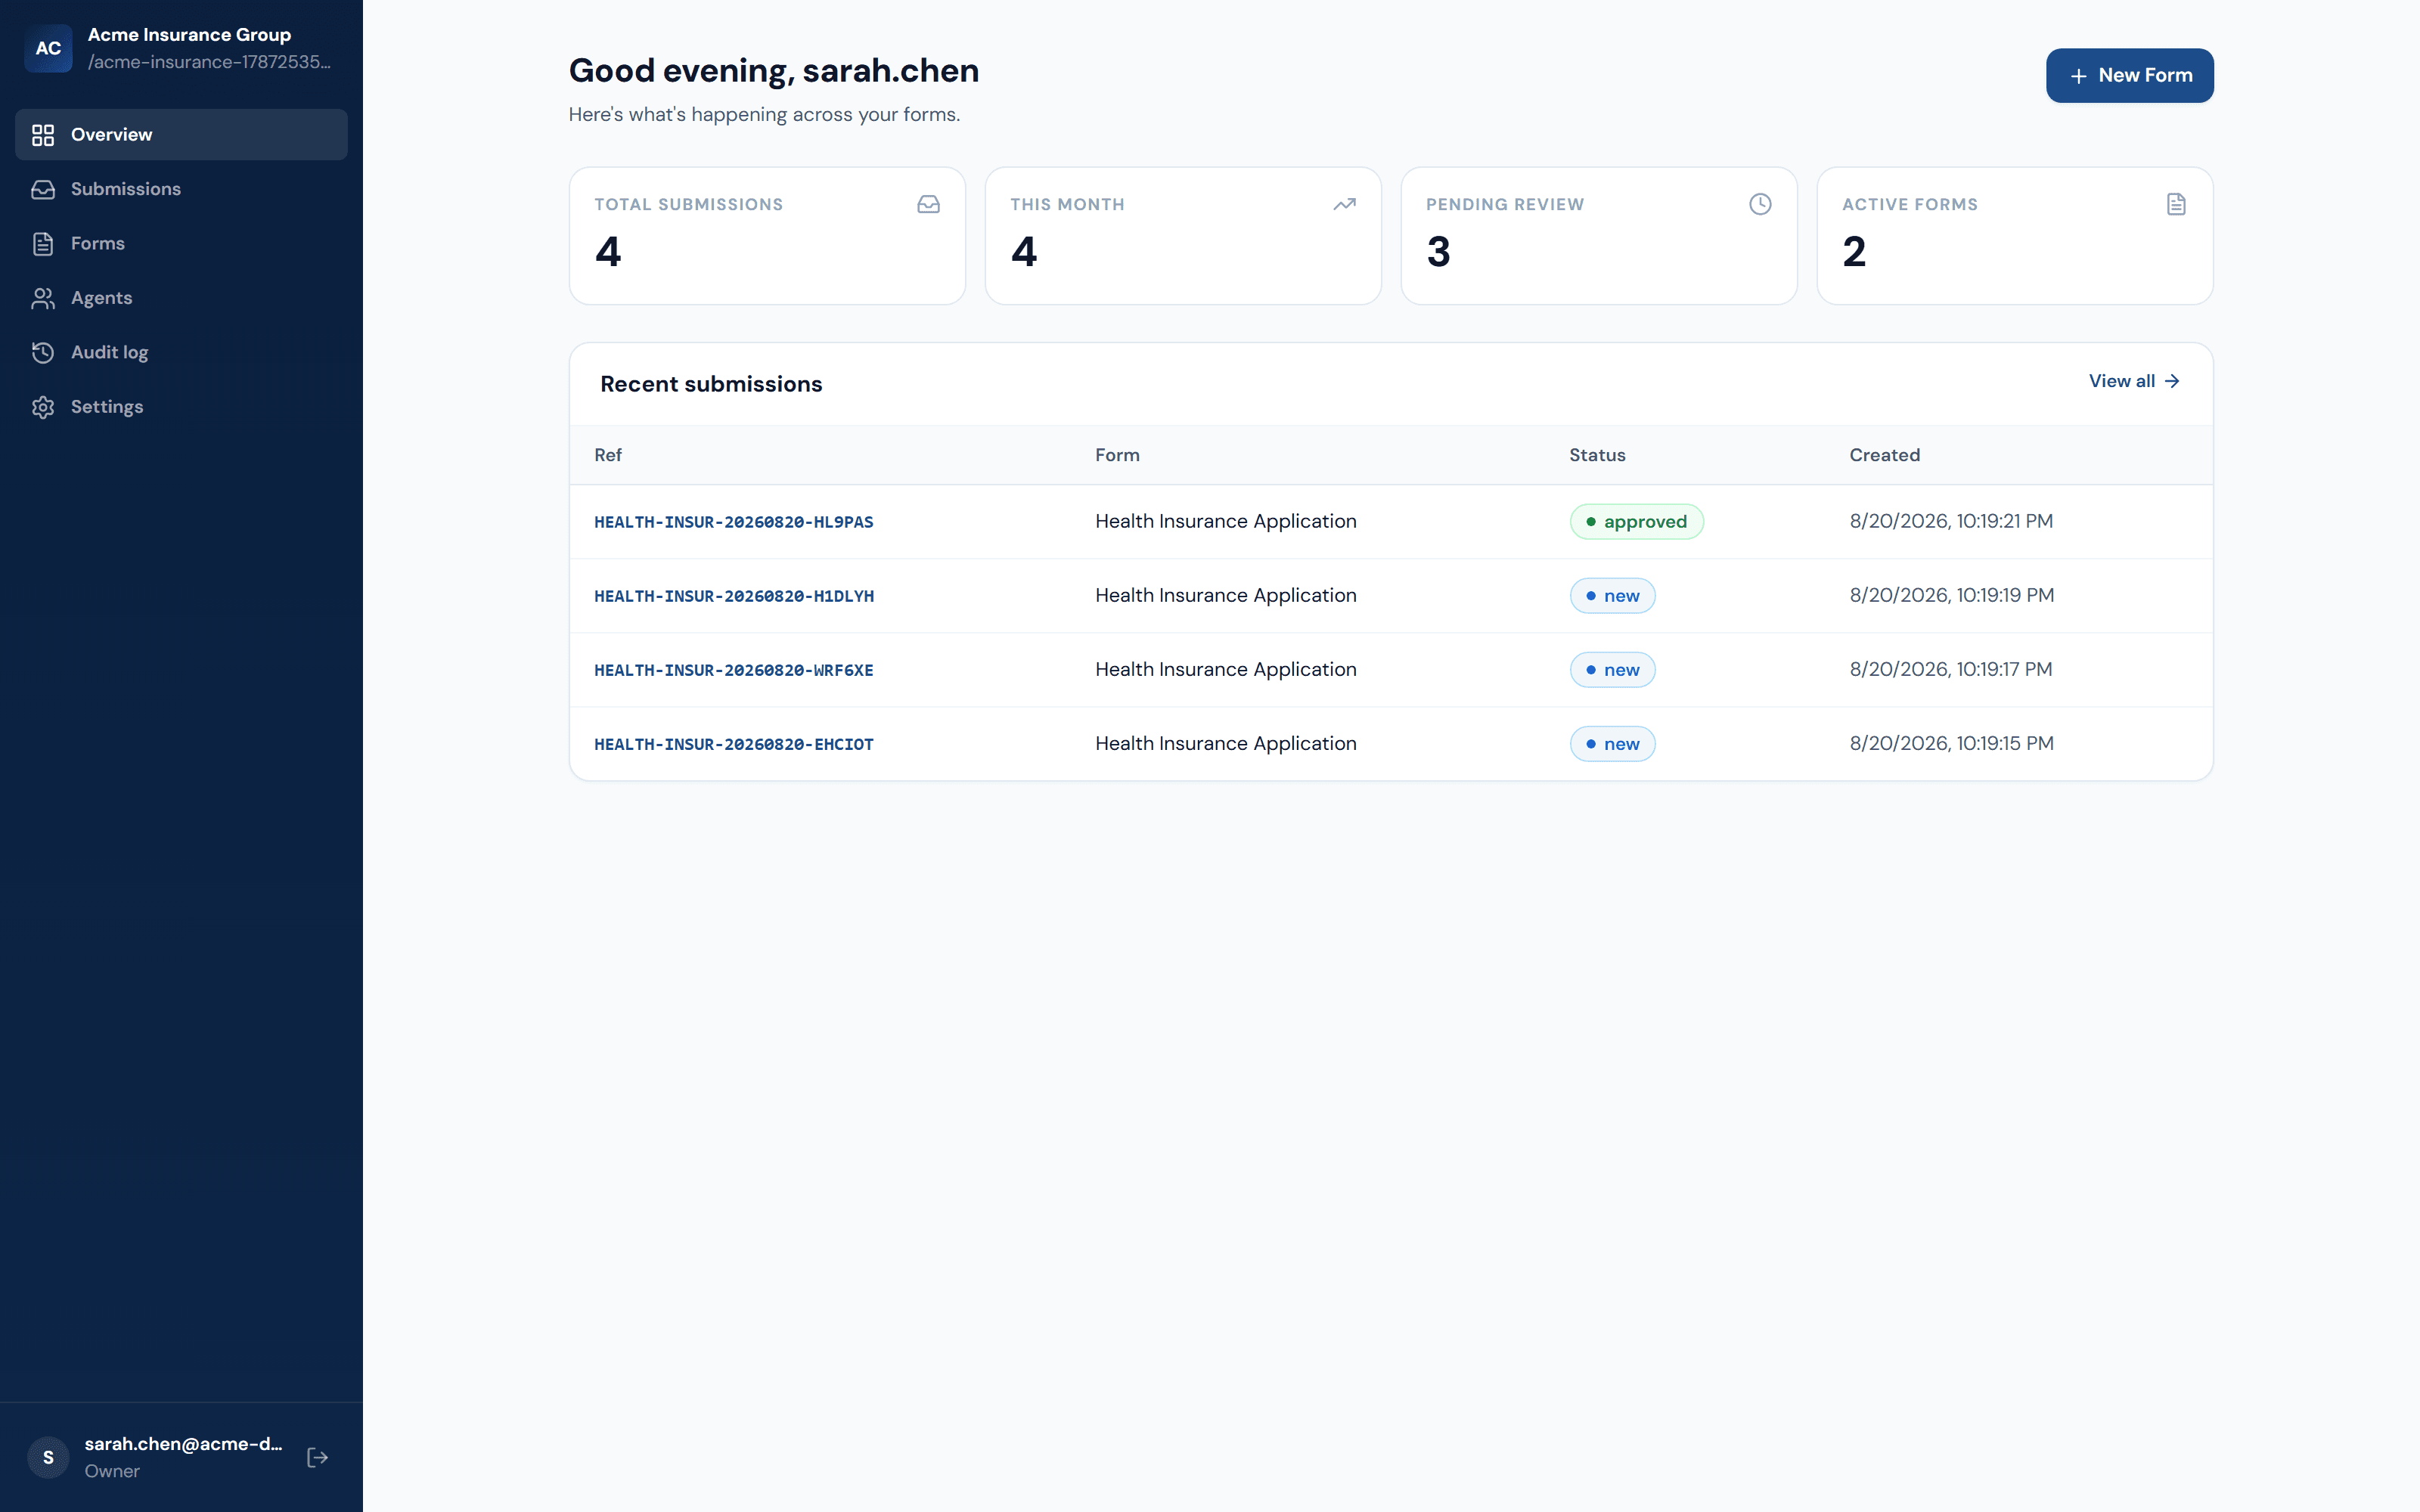
Task: Click the Forms document icon in sidebar
Action: coord(43,244)
